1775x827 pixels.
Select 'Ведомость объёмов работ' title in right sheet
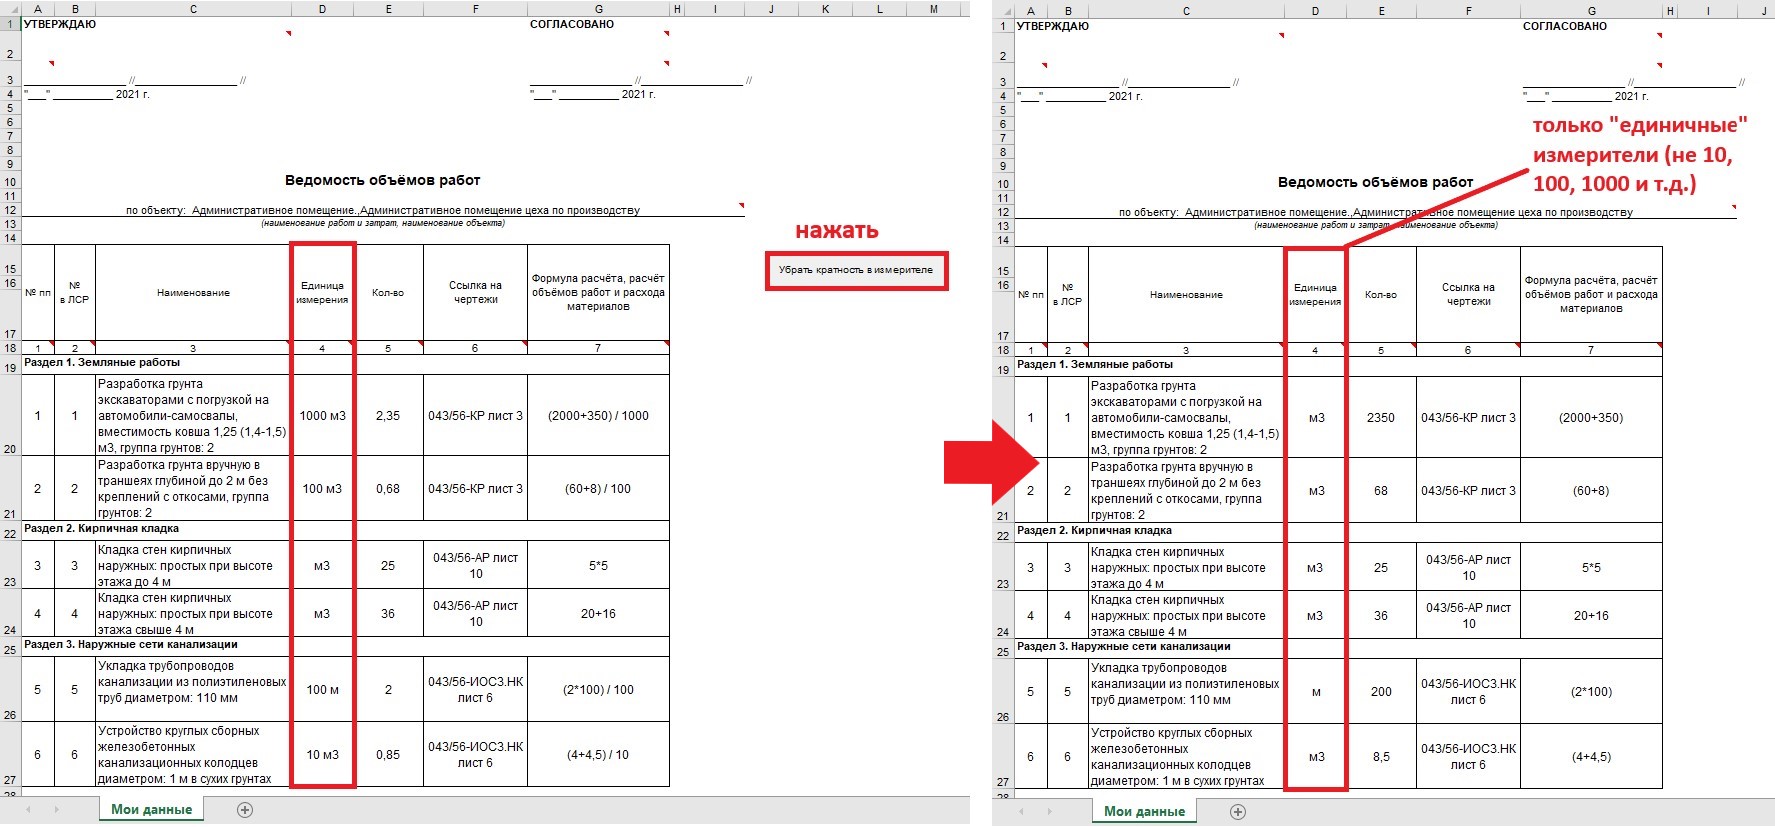pyautogui.click(x=1376, y=183)
